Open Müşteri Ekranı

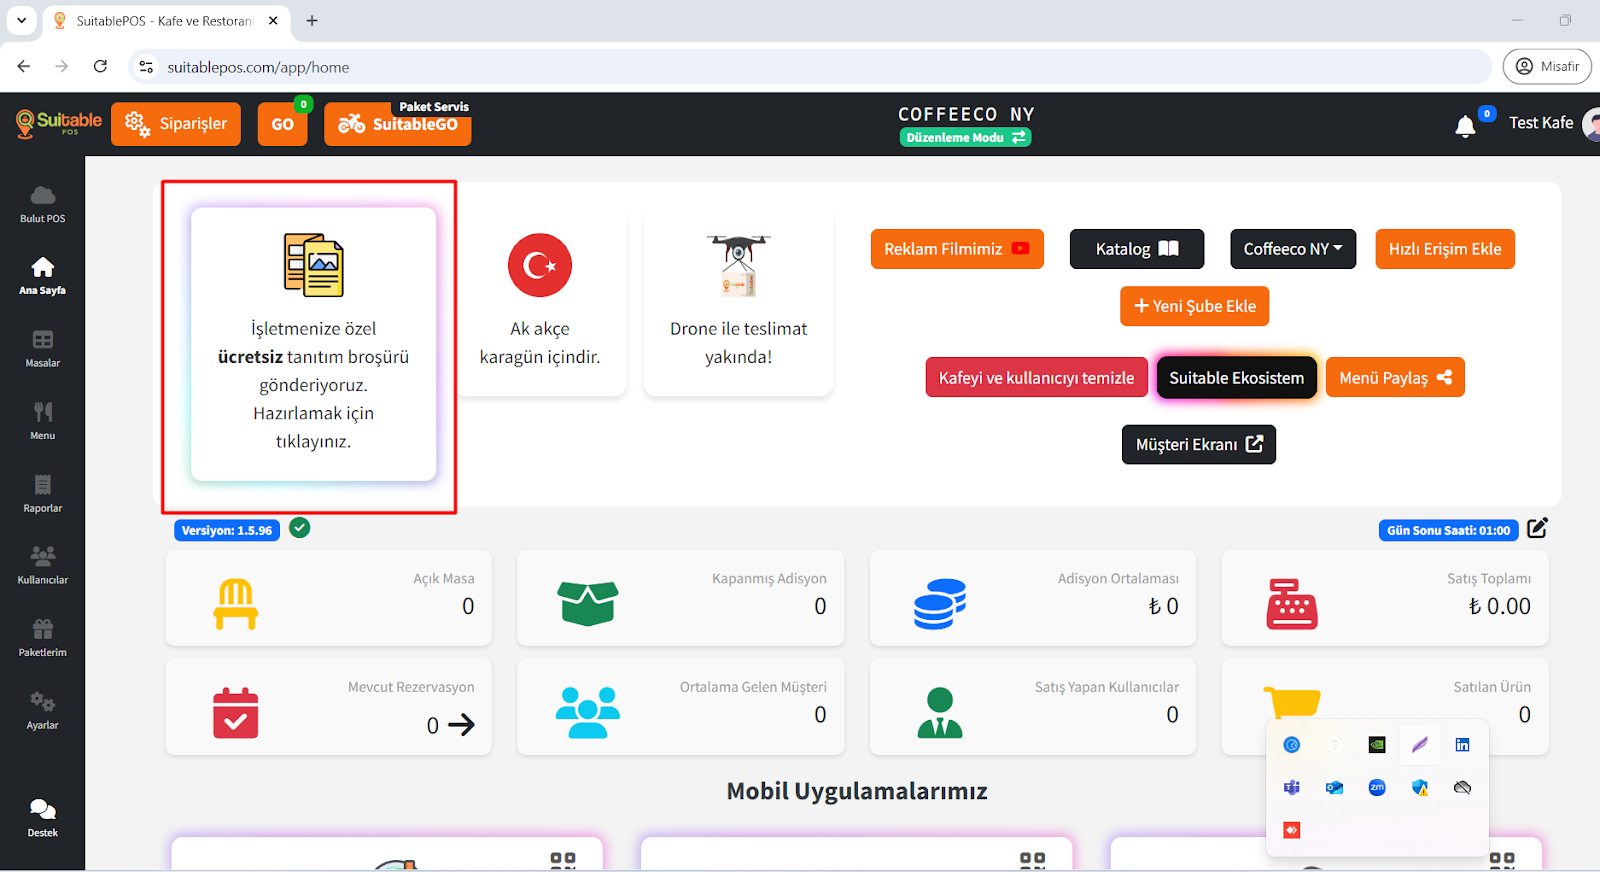coord(1199,444)
